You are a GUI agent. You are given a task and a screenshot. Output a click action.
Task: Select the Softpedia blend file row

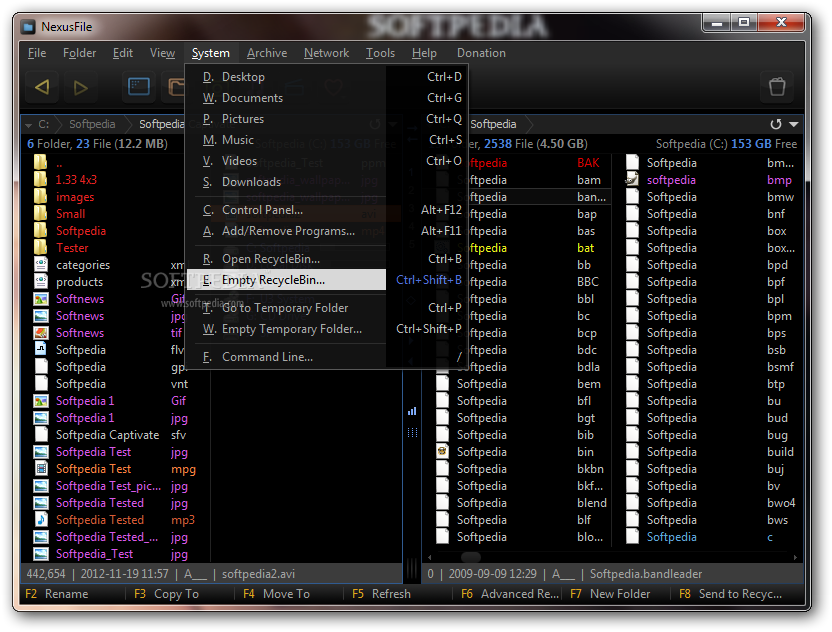click(523, 503)
